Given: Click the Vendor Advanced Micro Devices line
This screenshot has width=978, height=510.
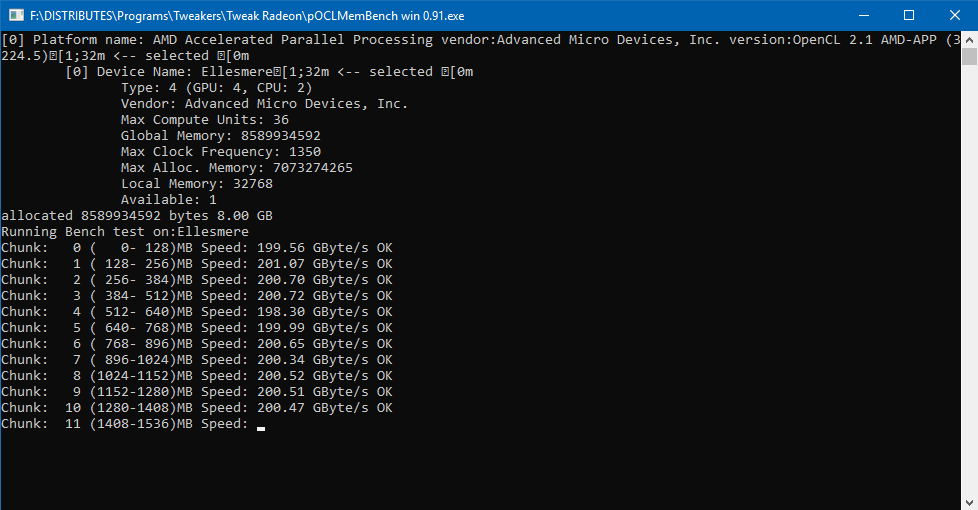Looking at the screenshot, I should (x=264, y=104).
